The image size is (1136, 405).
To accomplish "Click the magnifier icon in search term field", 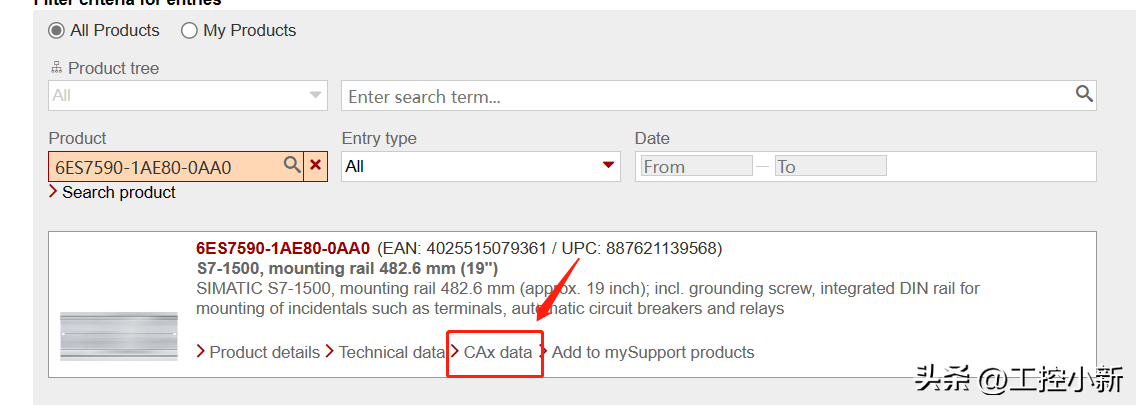I will (x=1084, y=94).
